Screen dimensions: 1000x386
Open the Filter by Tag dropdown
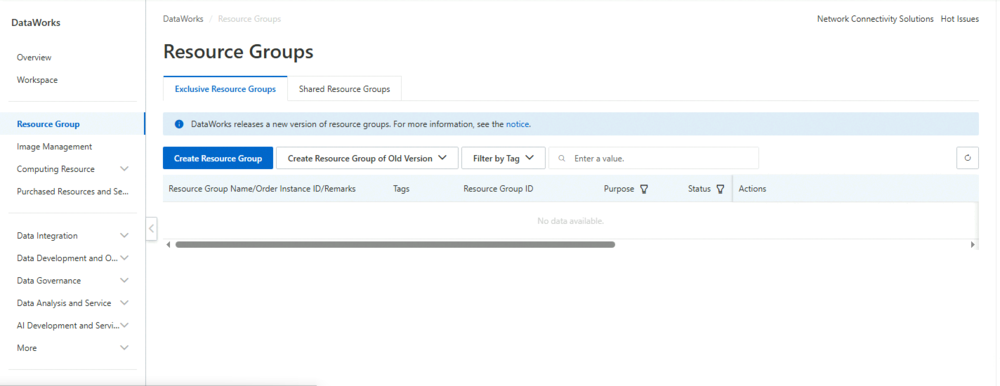(x=503, y=158)
